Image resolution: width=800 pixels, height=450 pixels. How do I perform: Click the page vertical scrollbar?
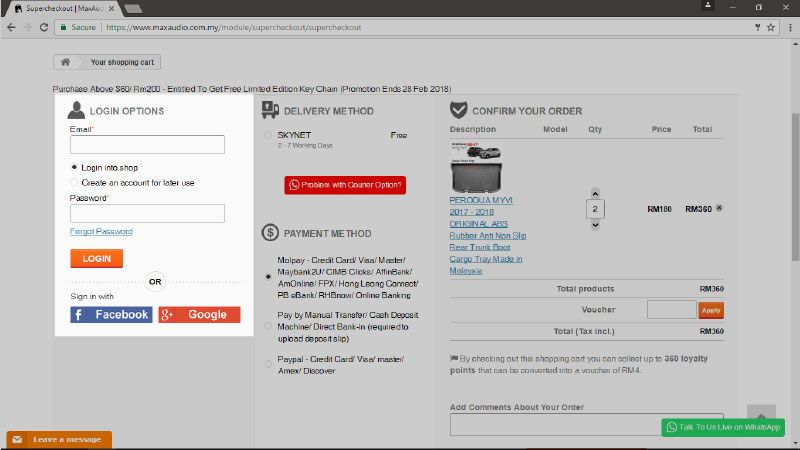[x=795, y=187]
